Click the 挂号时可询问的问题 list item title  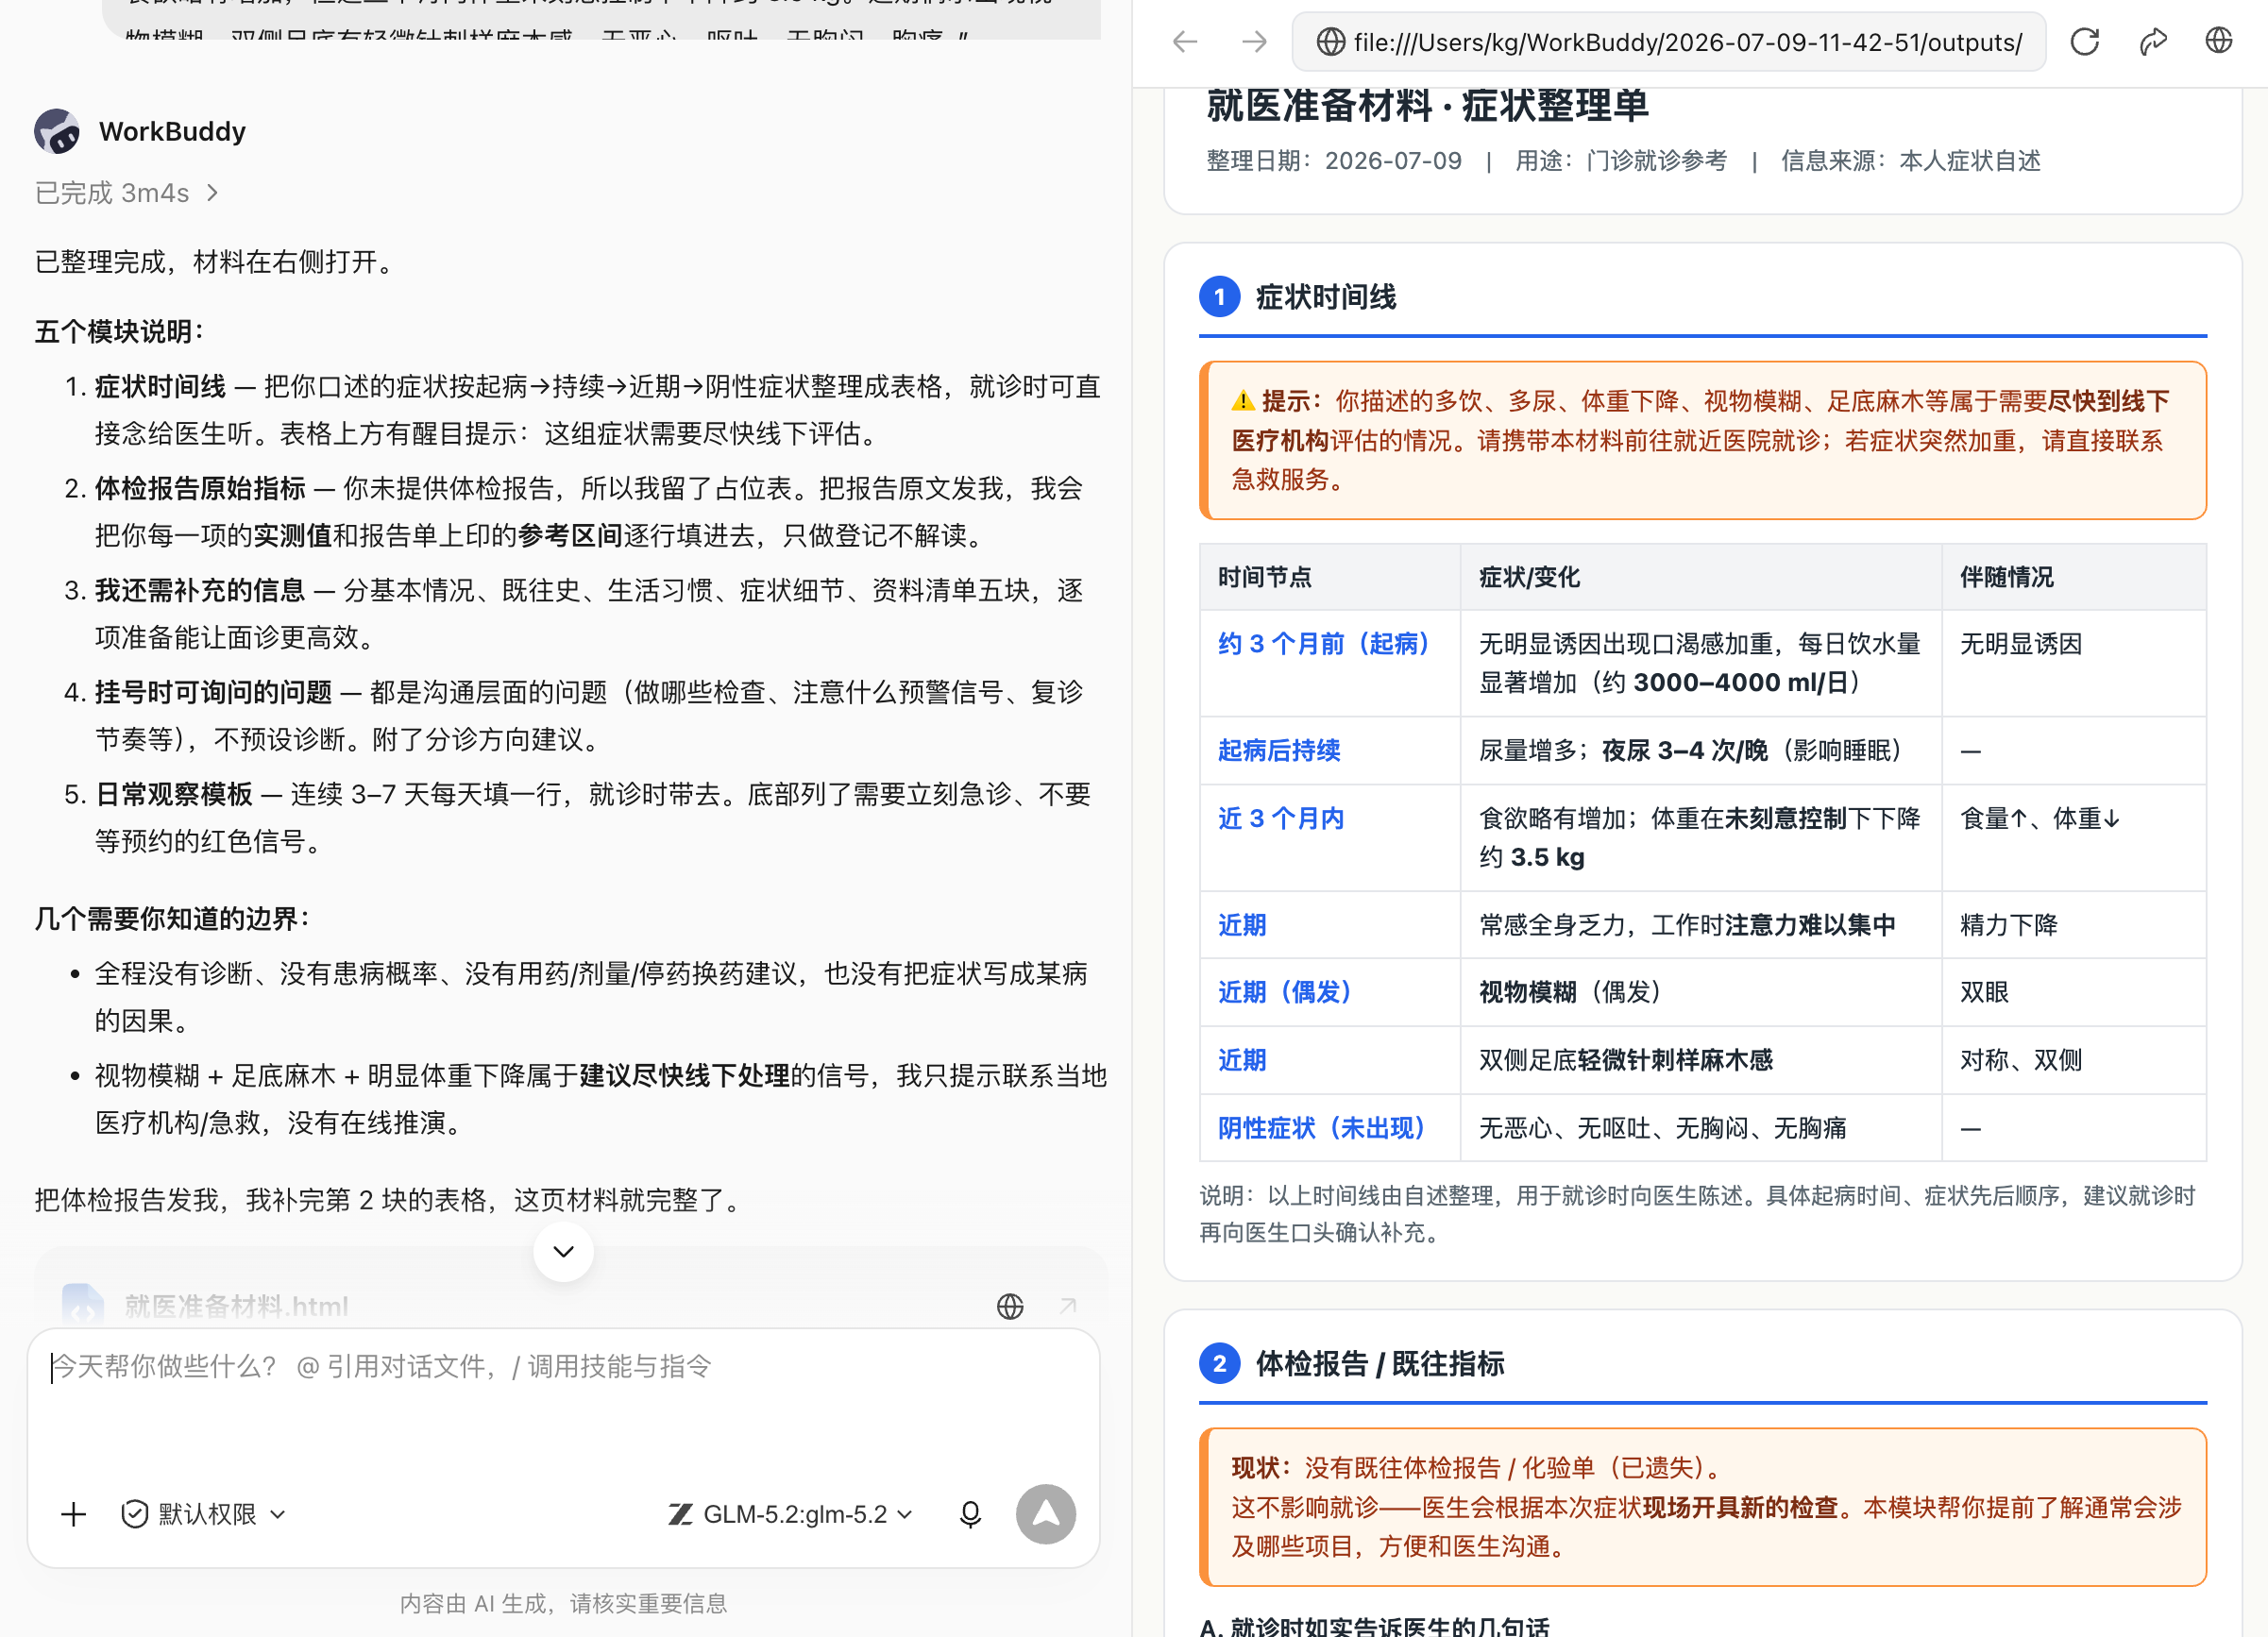click(x=213, y=693)
